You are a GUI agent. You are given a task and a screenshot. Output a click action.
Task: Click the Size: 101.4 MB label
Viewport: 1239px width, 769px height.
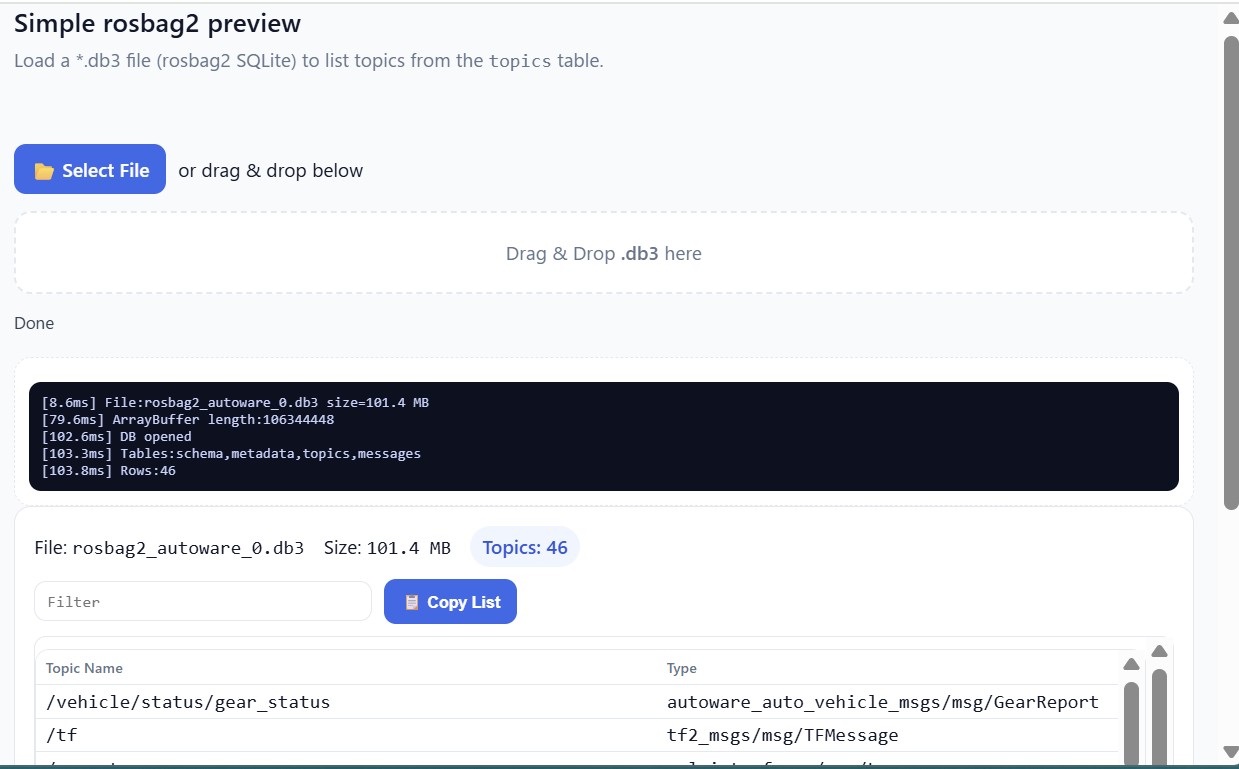(x=387, y=548)
